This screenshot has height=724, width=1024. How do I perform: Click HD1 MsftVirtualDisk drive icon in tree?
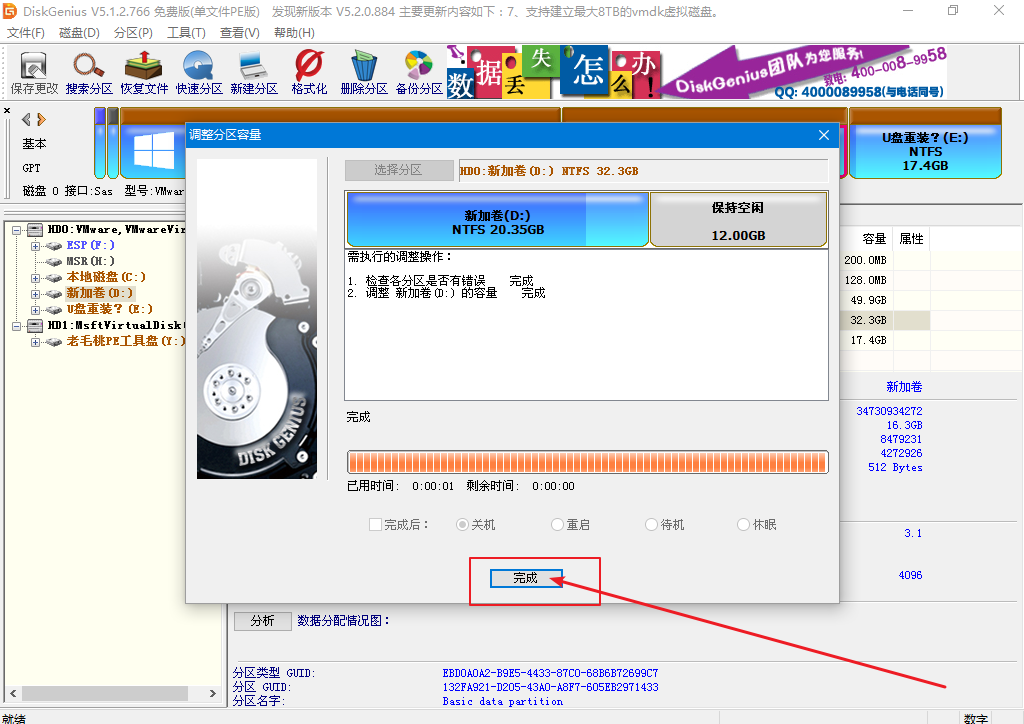click(35, 325)
